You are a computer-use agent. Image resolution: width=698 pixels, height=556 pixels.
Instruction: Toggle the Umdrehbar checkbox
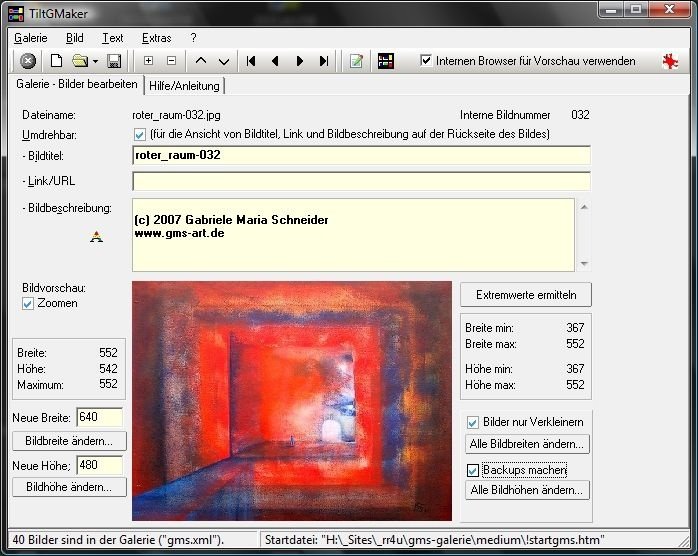(139, 134)
